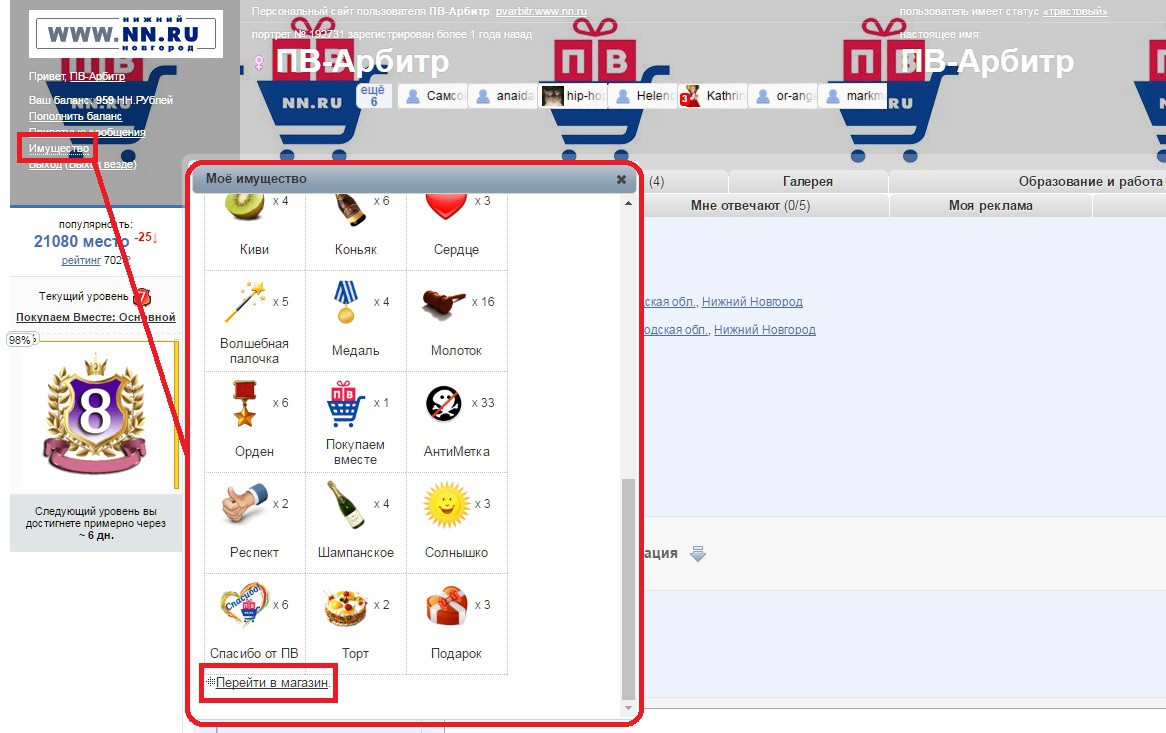Click Перейти в магазин link
Screen dimensions: 1166x733
pos(271,682)
